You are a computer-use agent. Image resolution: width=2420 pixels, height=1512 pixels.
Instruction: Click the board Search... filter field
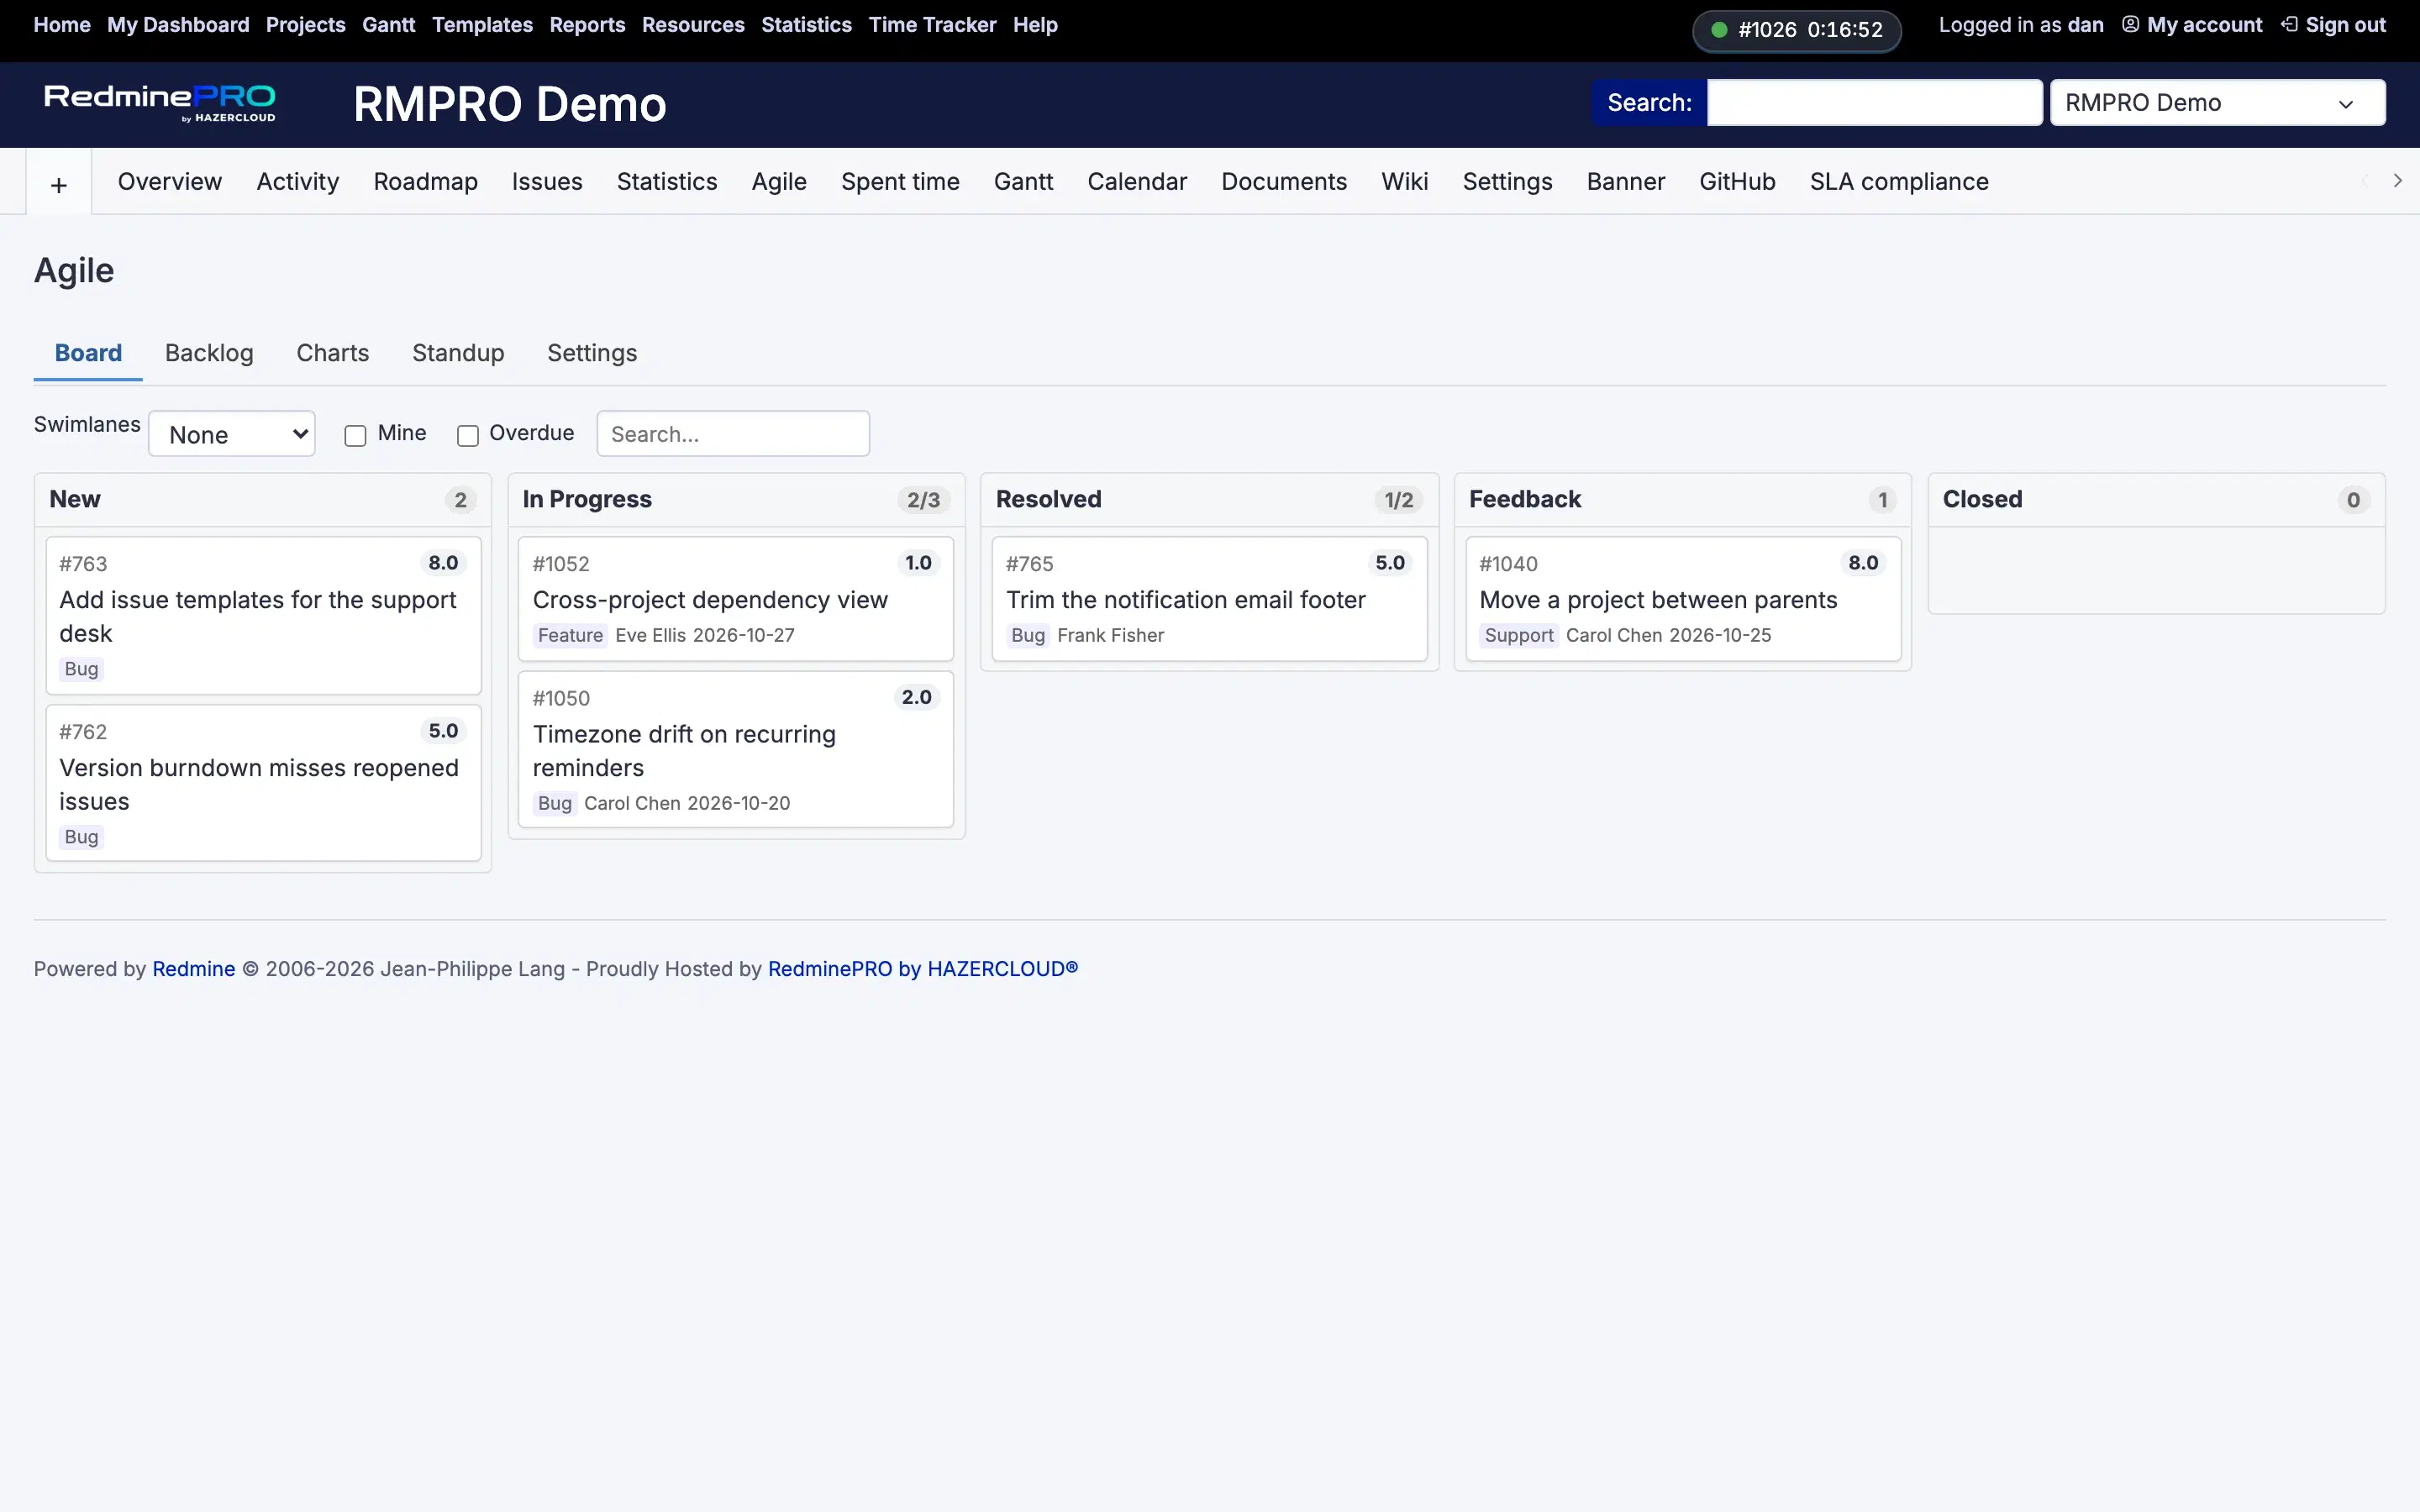tap(733, 434)
